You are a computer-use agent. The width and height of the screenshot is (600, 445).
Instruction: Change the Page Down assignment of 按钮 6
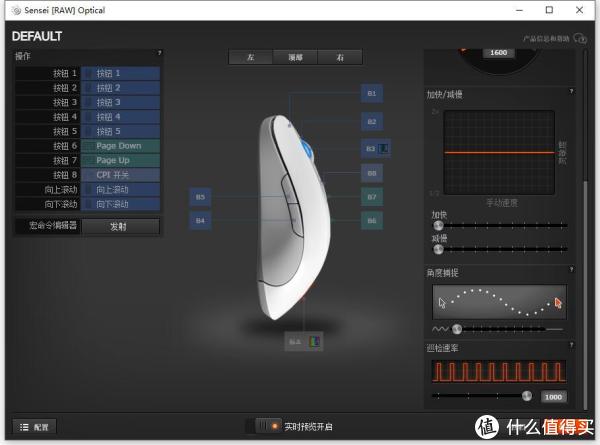pyautogui.click(x=121, y=146)
